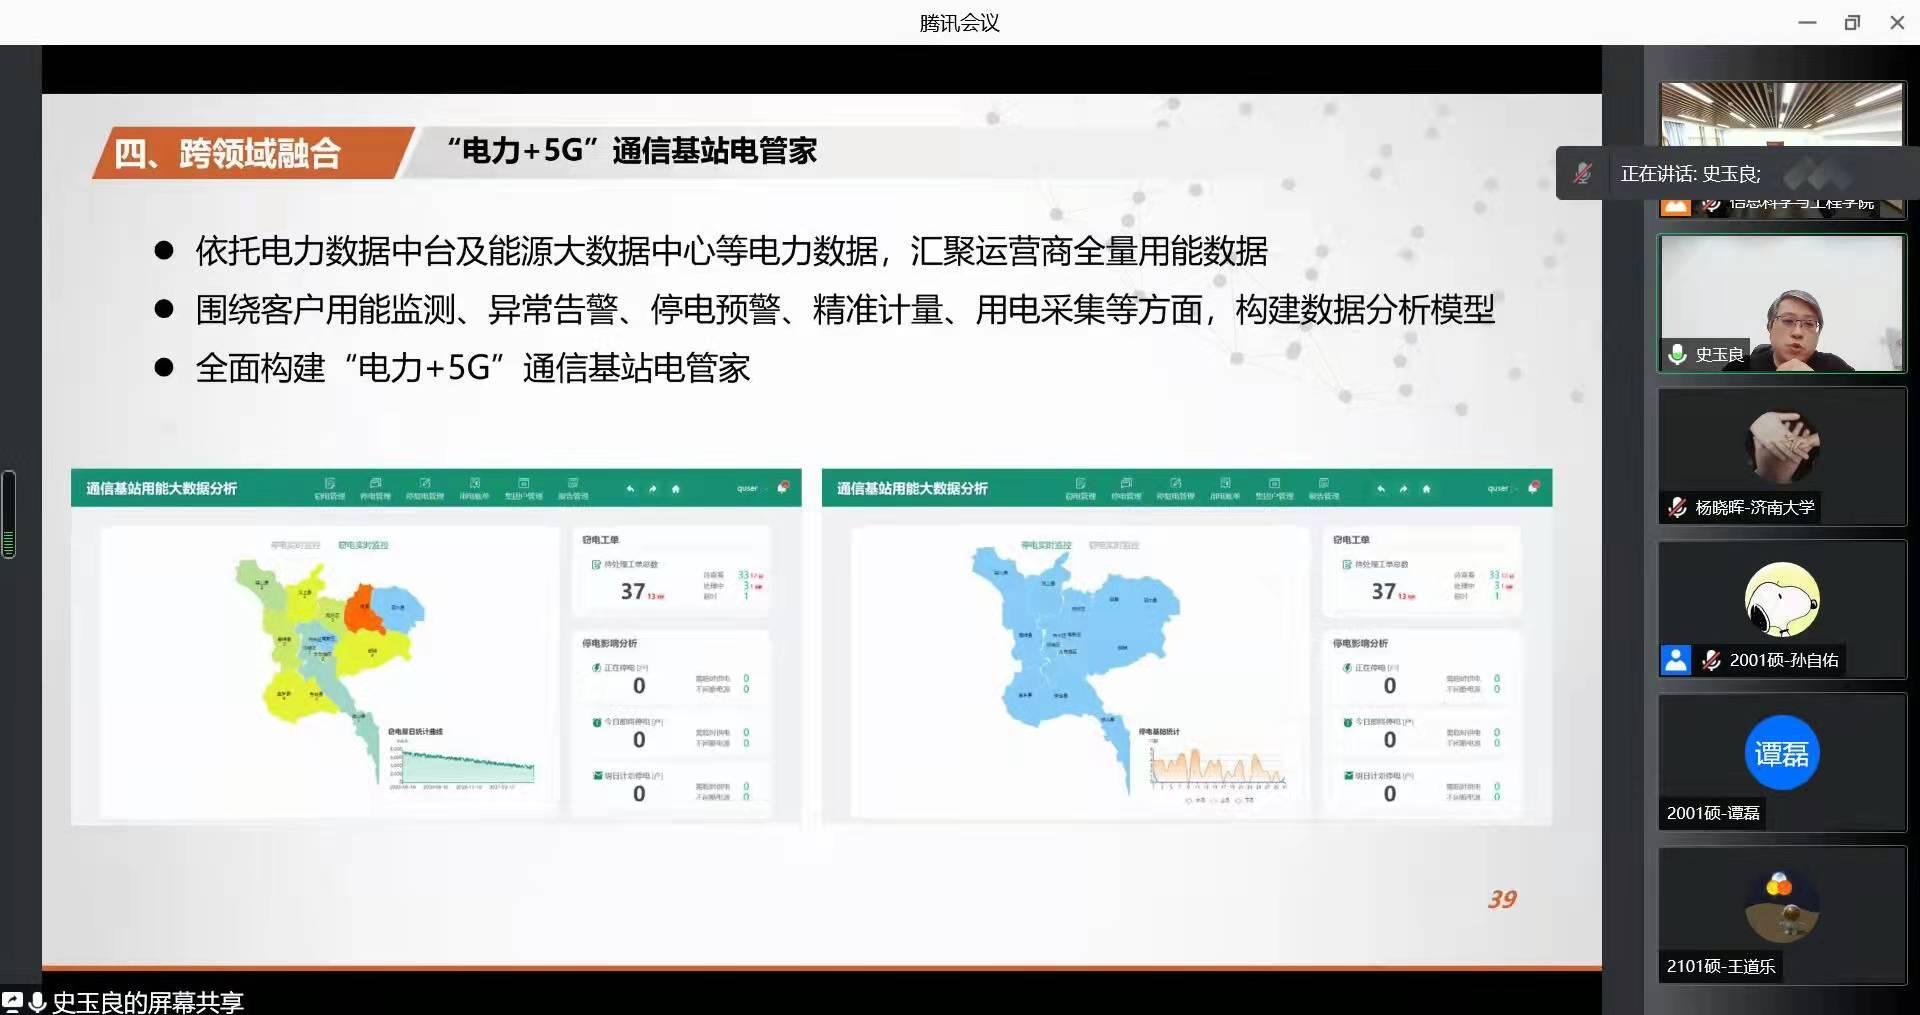Click the audio level meter on left edge
The height and width of the screenshot is (1015, 1920).
coord(9,514)
